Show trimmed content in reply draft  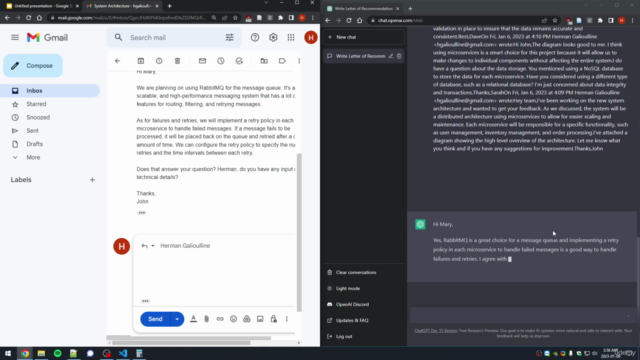(x=145, y=301)
